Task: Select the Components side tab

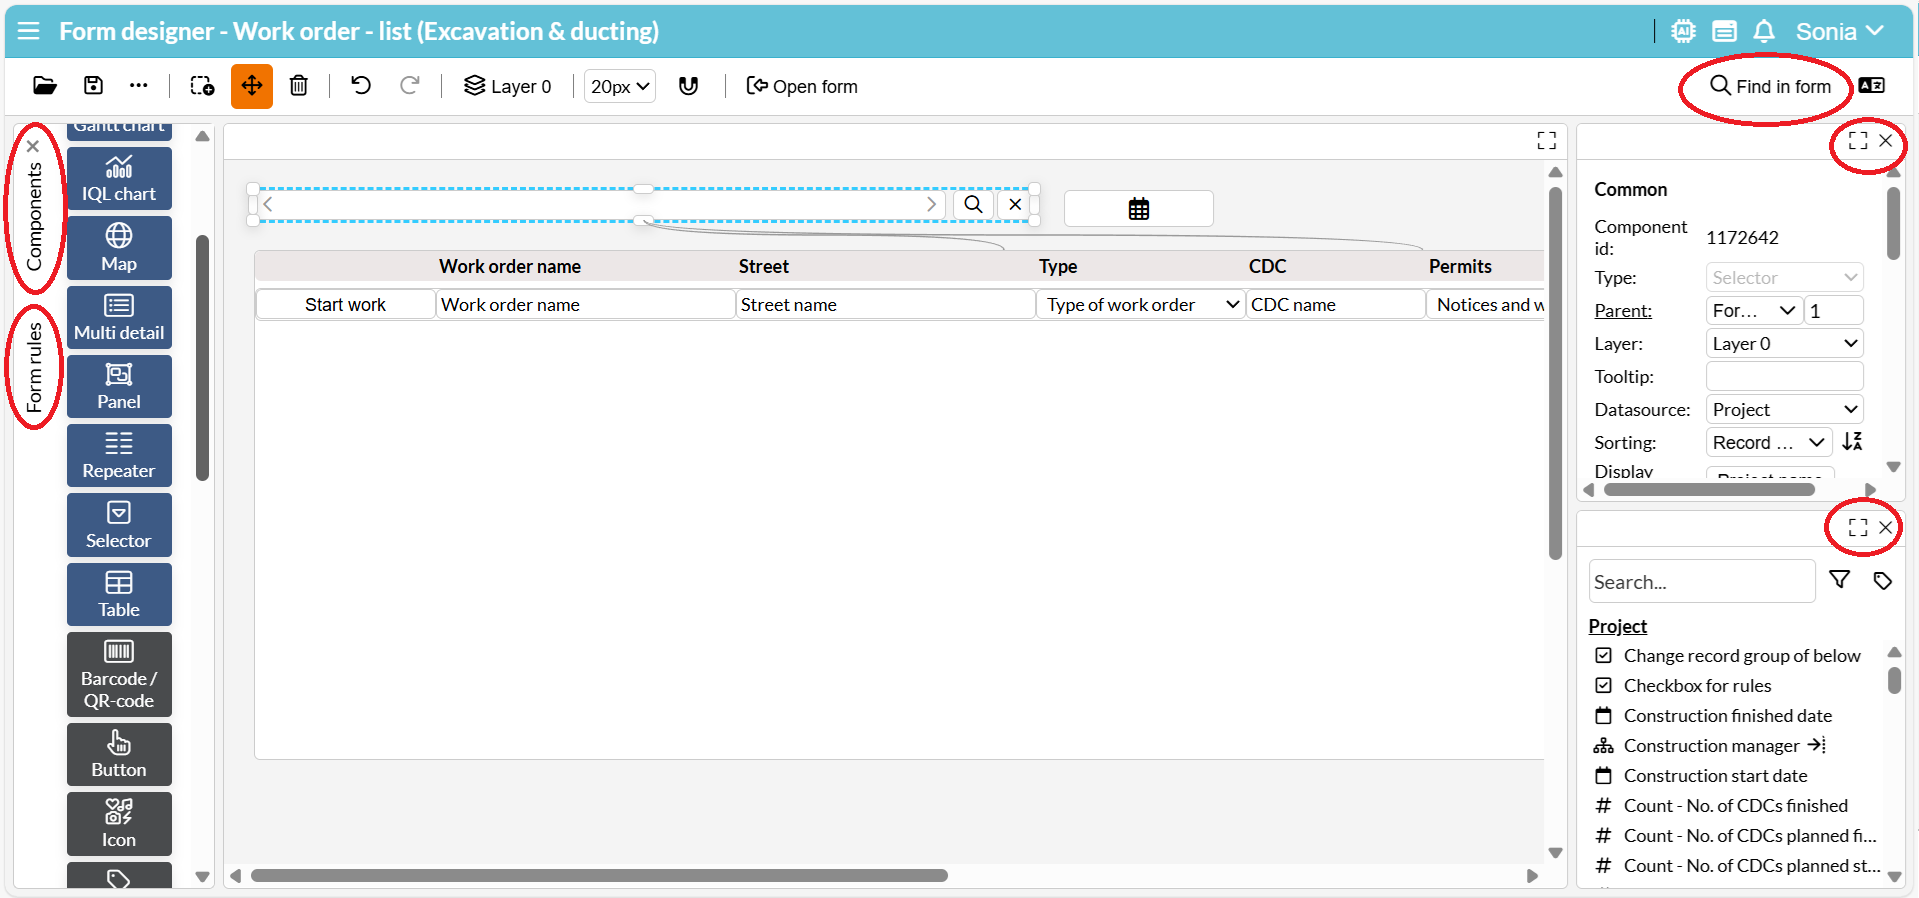Action: click(35, 216)
